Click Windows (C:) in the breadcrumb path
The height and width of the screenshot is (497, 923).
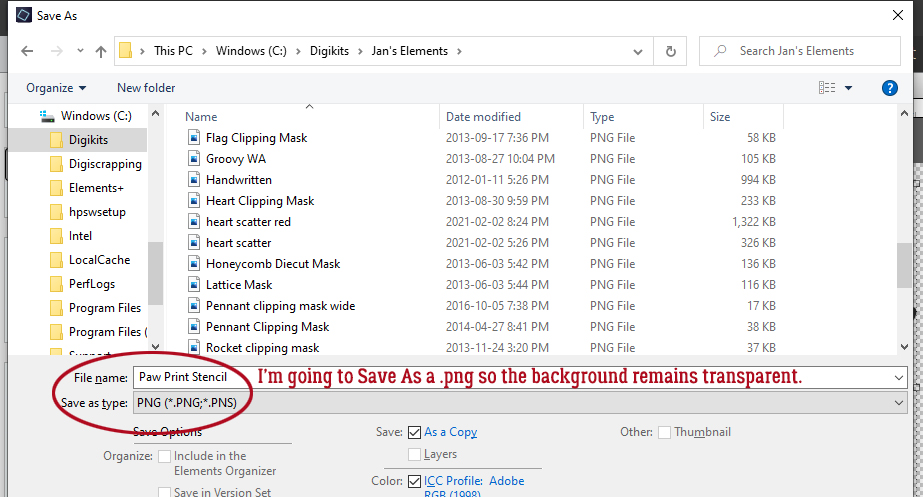tap(251, 51)
